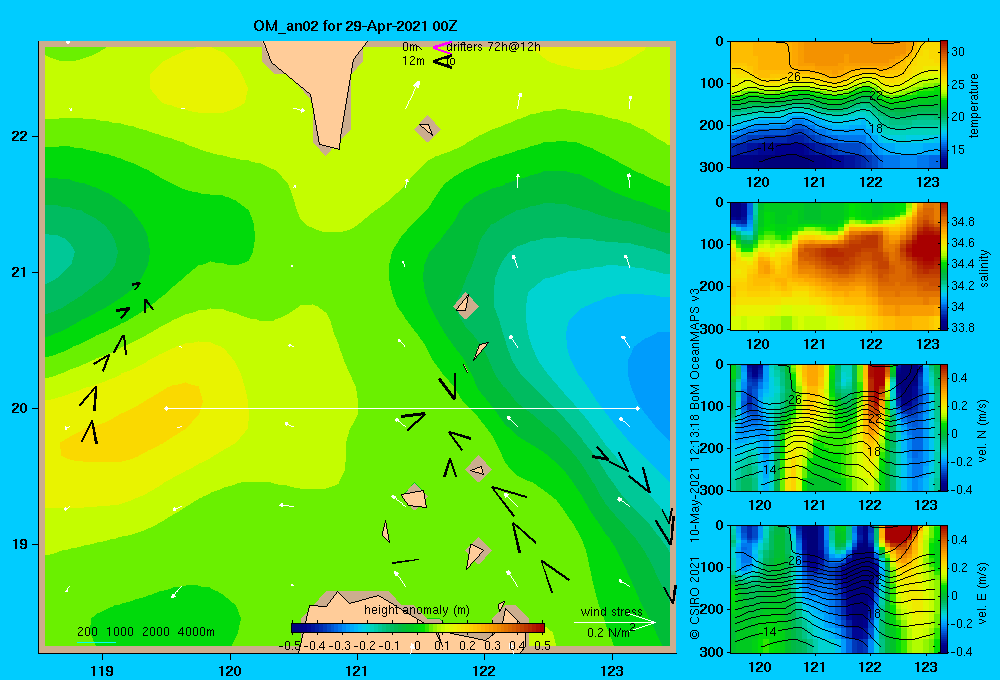The width and height of the screenshot is (1000, 680).
Task: Click the vel. N color scale bar
Action: tap(943, 428)
